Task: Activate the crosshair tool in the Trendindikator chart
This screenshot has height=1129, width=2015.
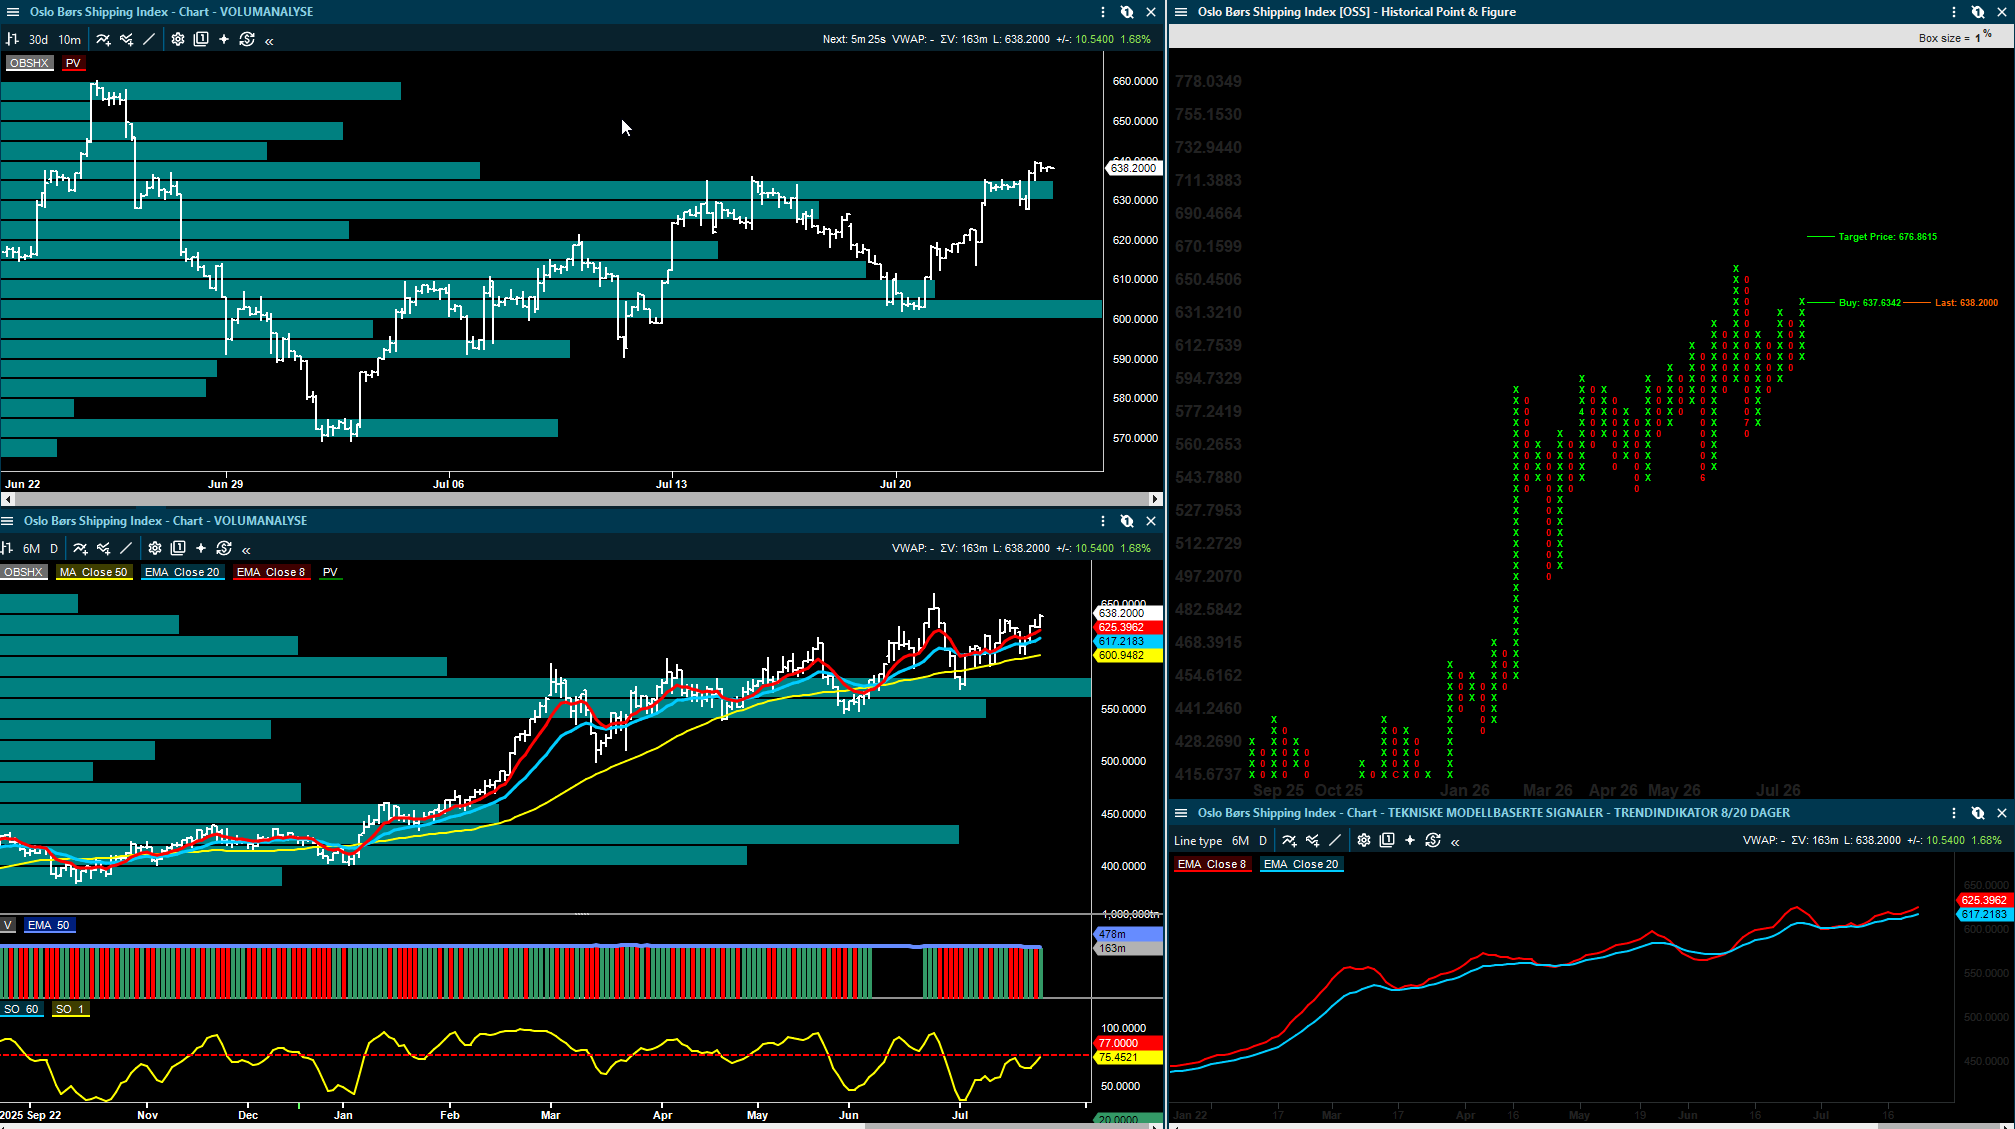Action: 1410,840
